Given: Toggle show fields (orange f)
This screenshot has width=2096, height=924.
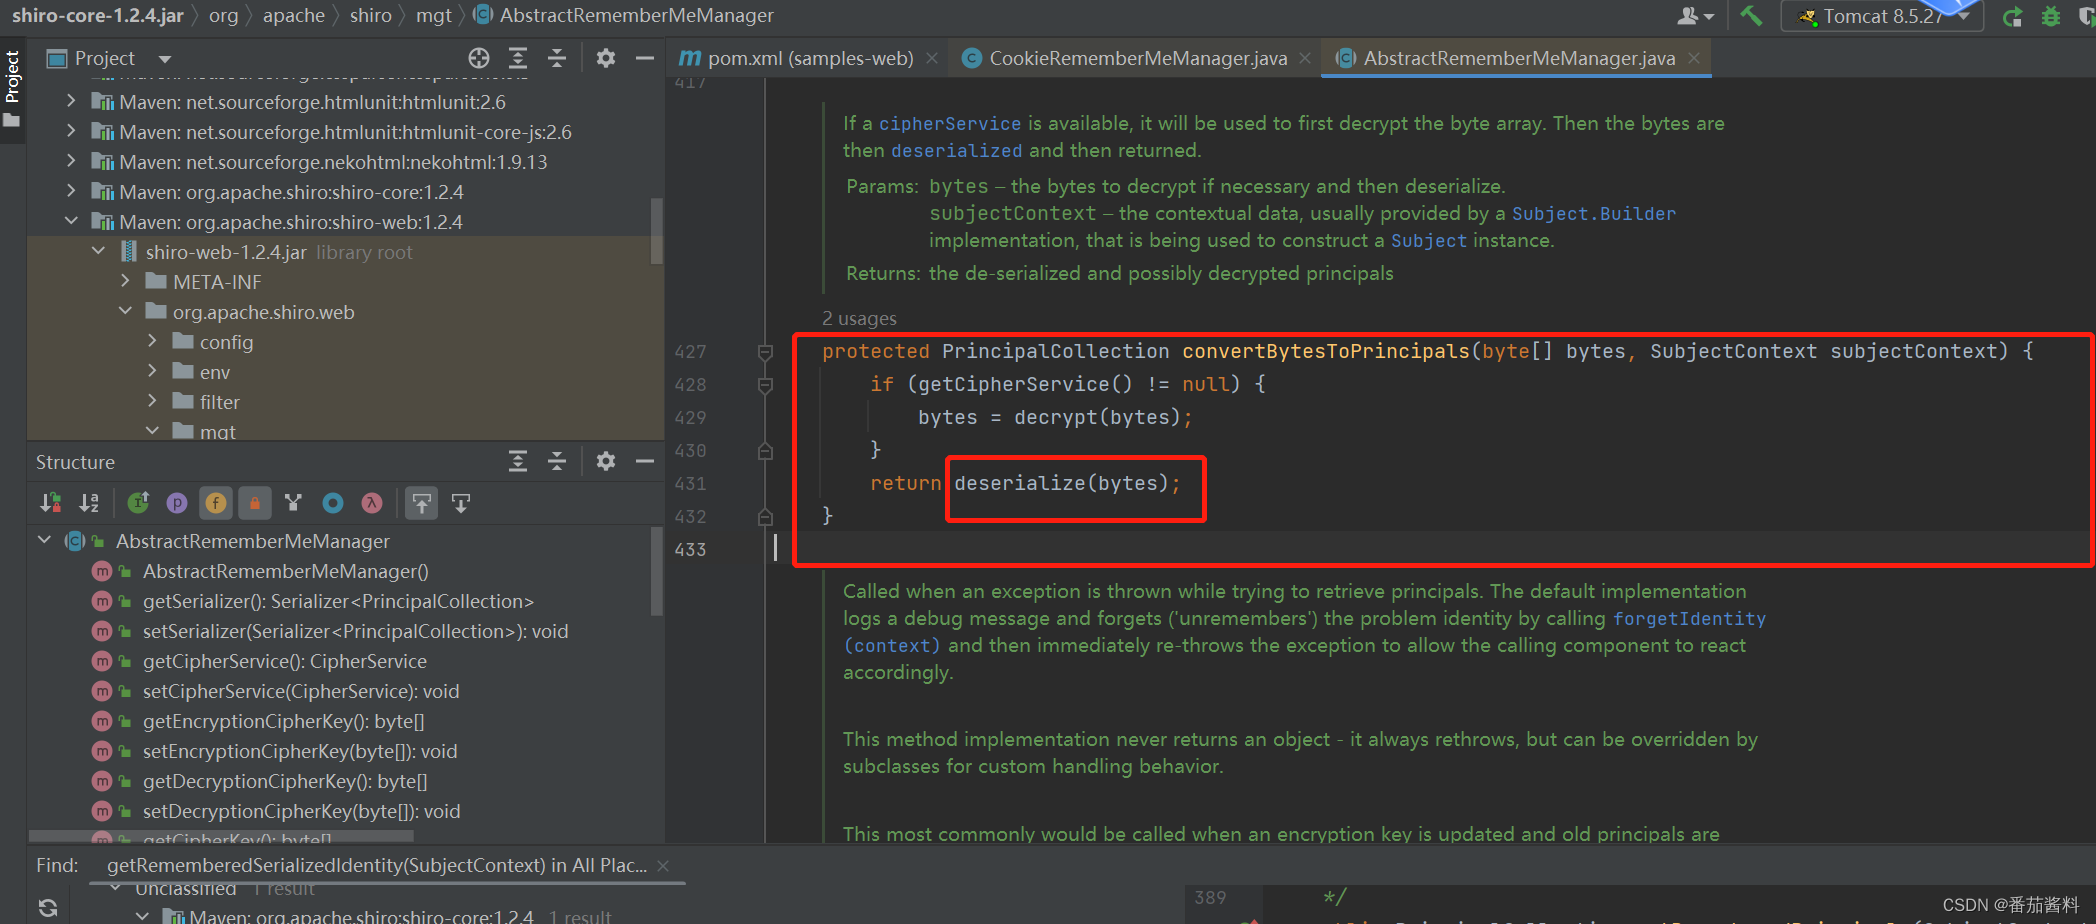Looking at the screenshot, I should (x=216, y=503).
